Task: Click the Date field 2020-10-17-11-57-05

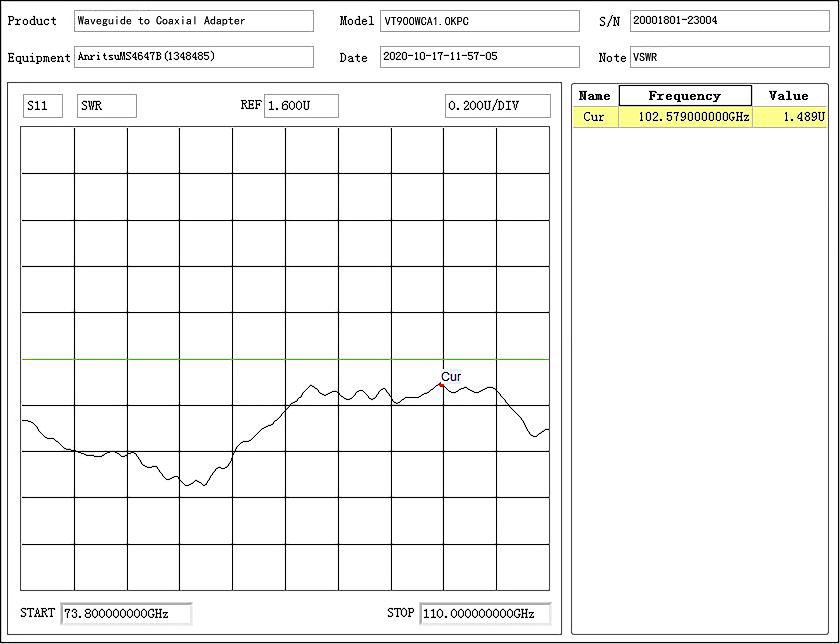Action: 479,57
